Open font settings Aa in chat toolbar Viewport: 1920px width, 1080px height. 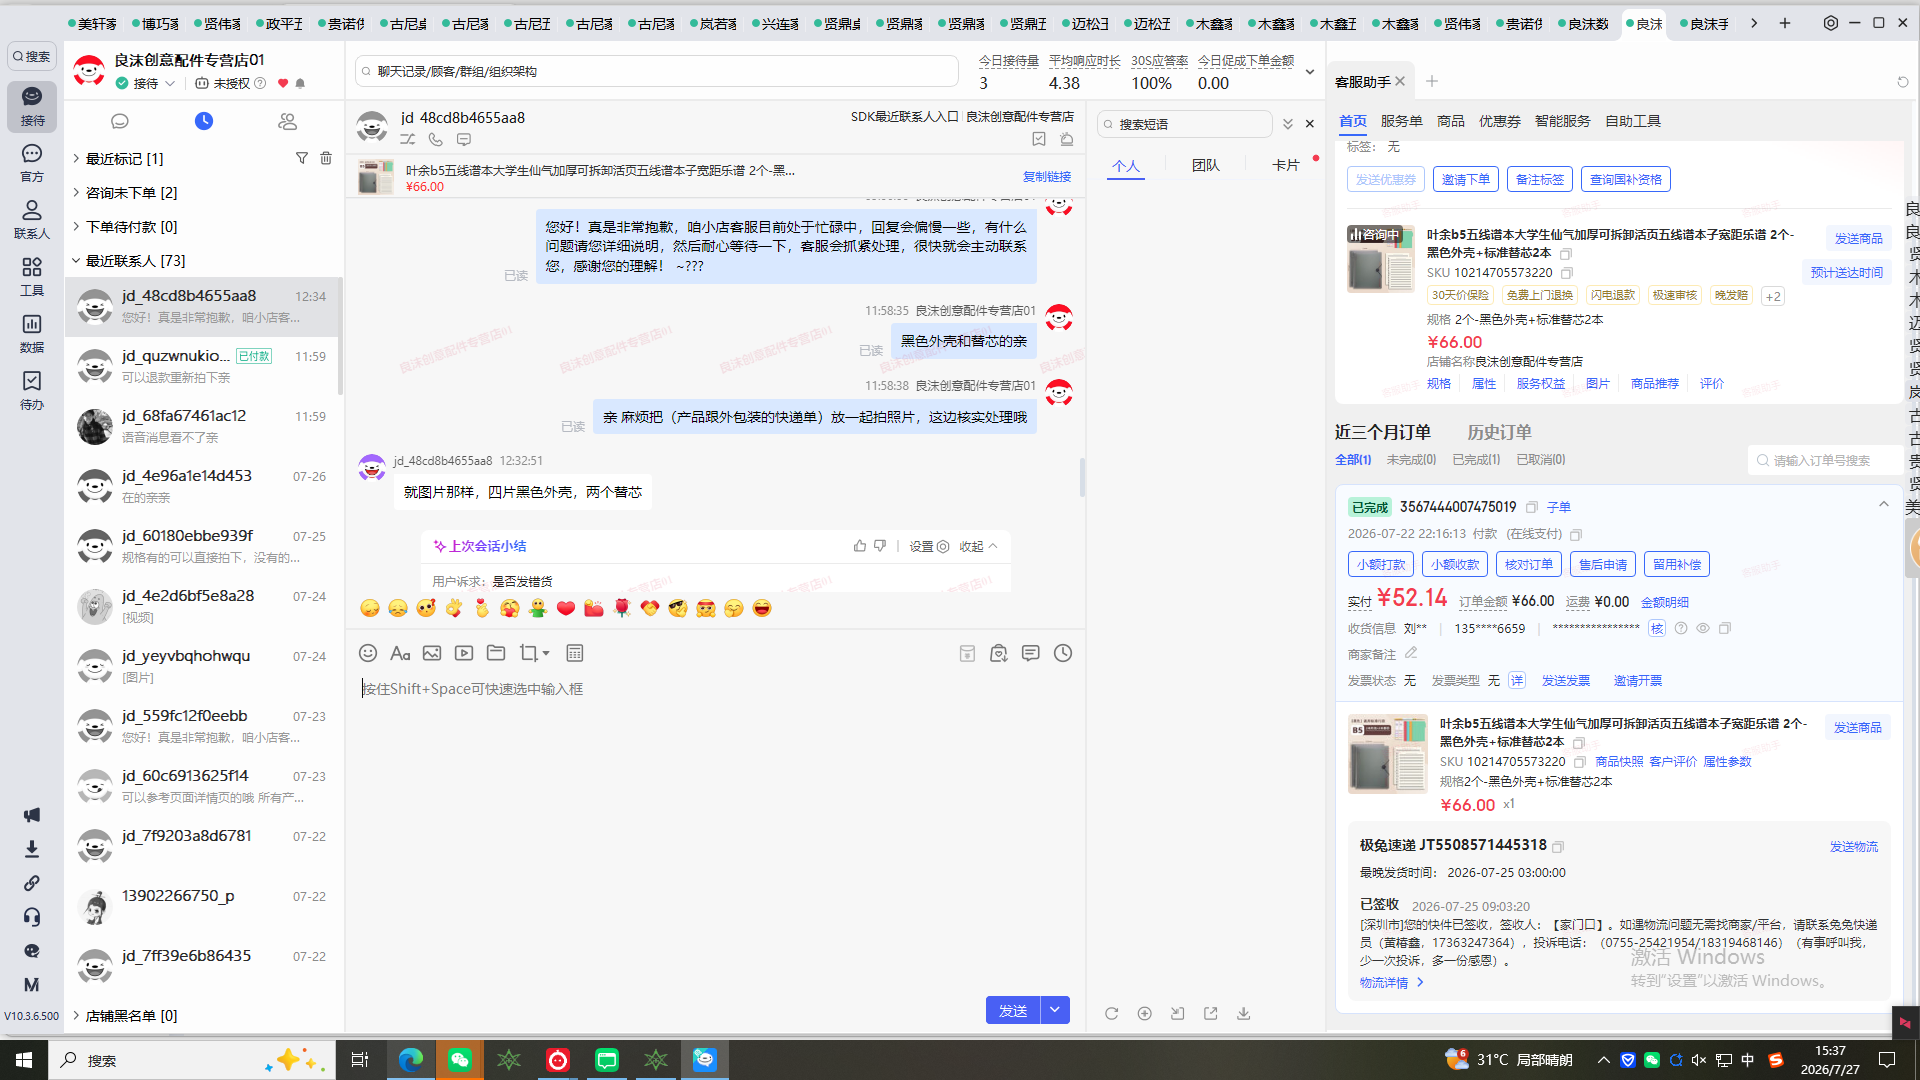[400, 653]
